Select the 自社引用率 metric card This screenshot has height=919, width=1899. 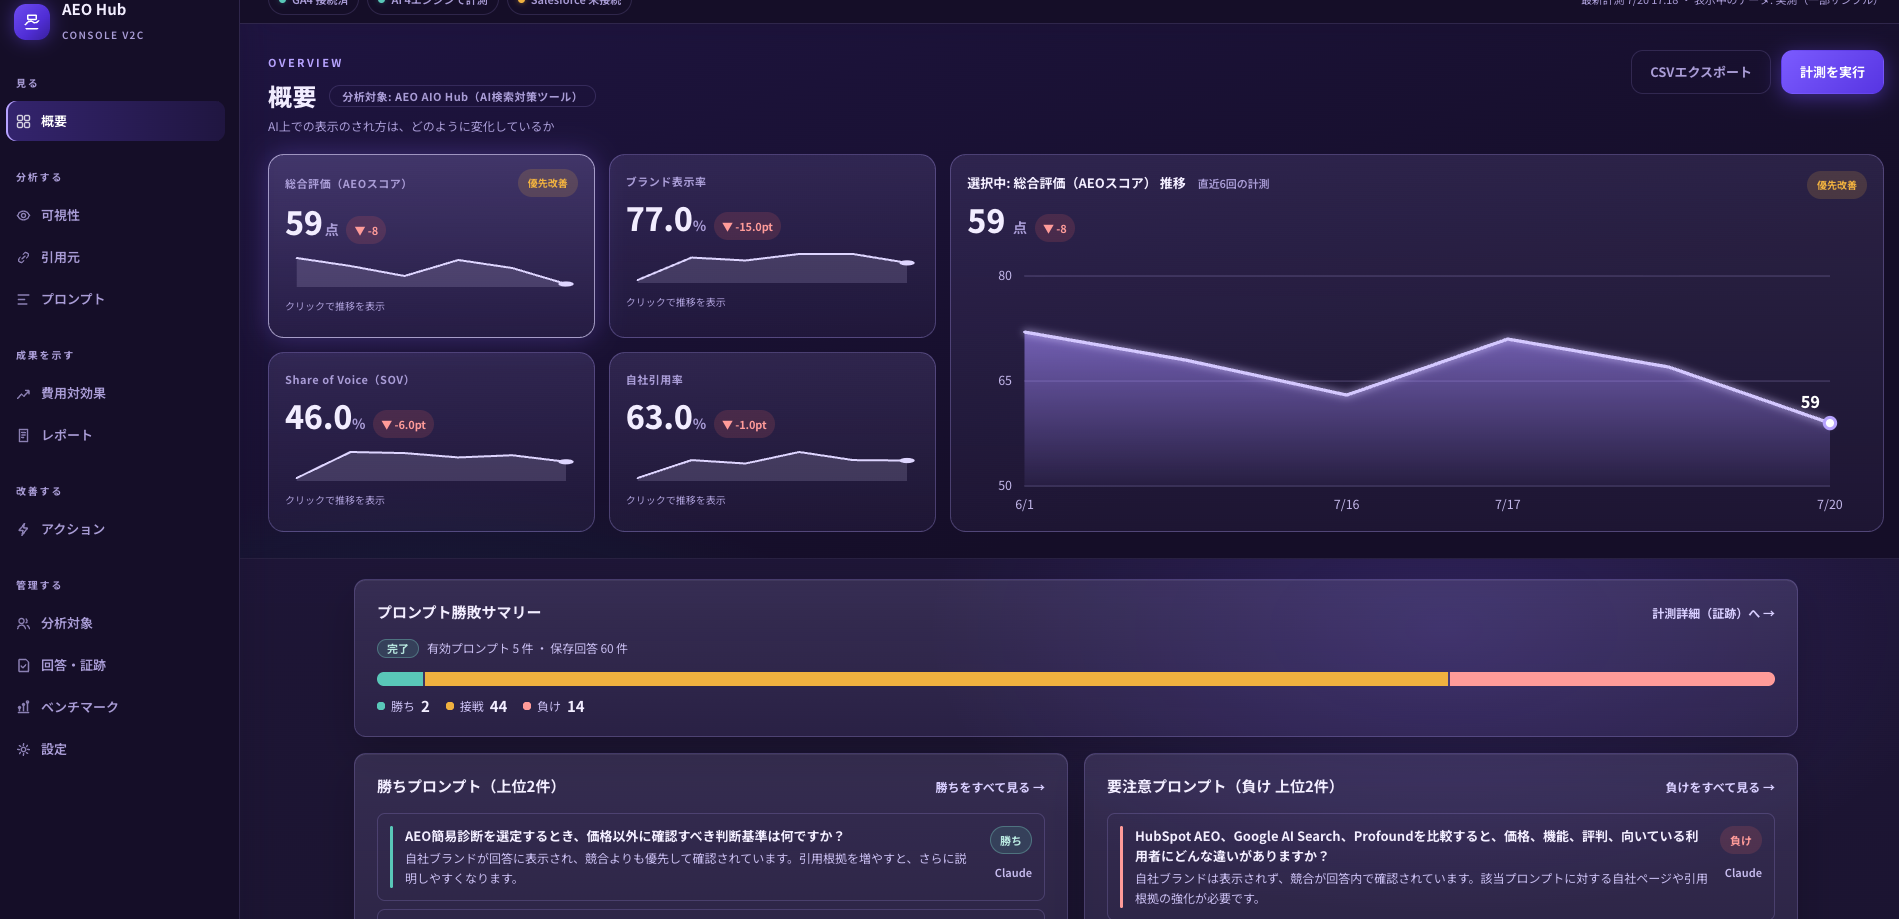772,442
